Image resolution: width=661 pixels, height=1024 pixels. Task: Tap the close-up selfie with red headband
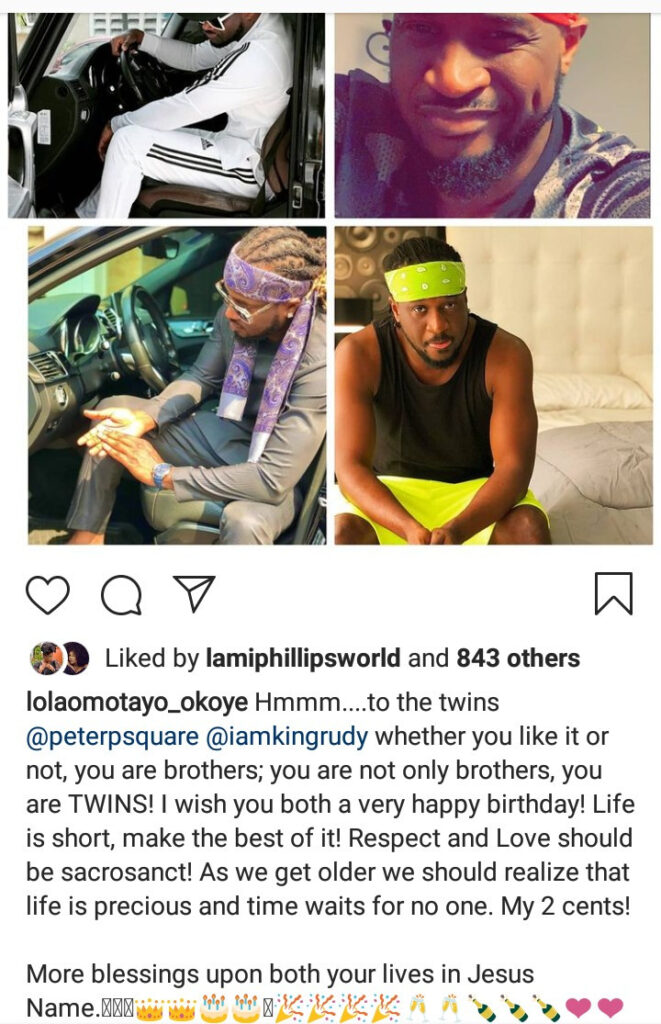(x=492, y=116)
